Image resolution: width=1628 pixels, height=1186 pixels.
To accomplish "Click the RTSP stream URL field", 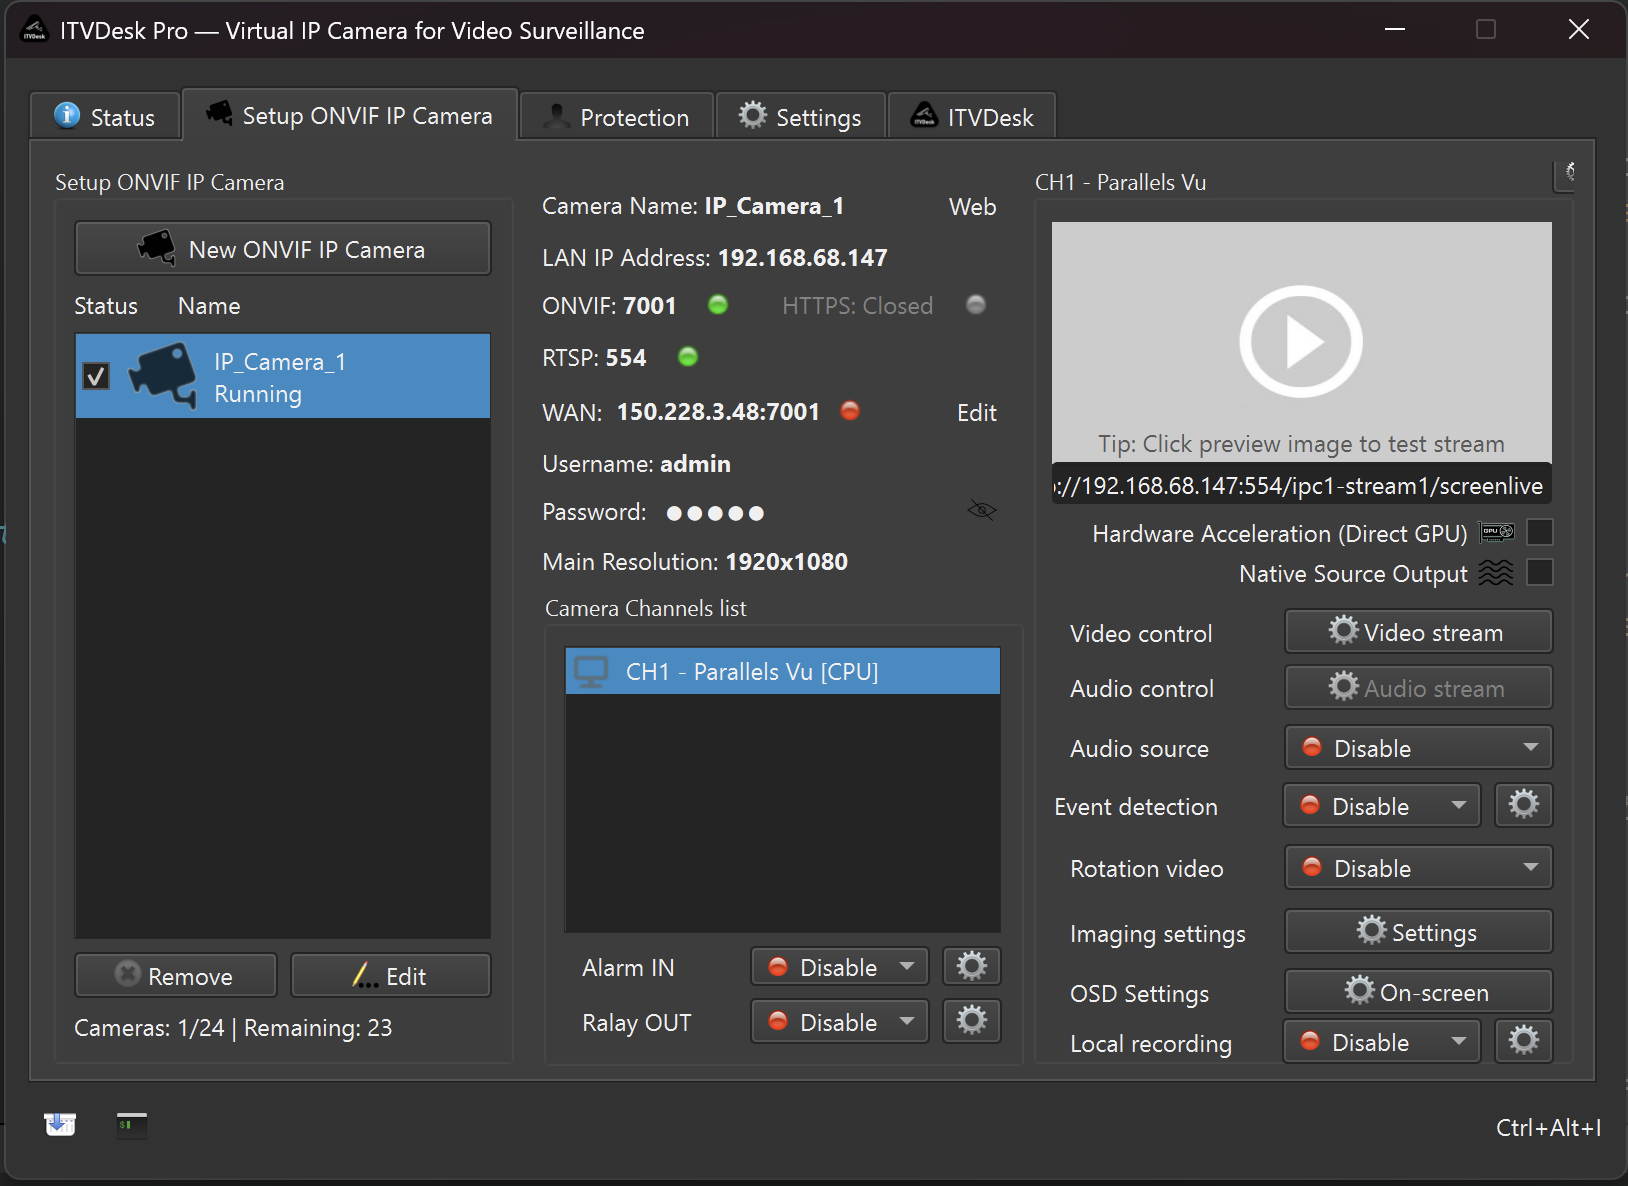I will (1302, 486).
